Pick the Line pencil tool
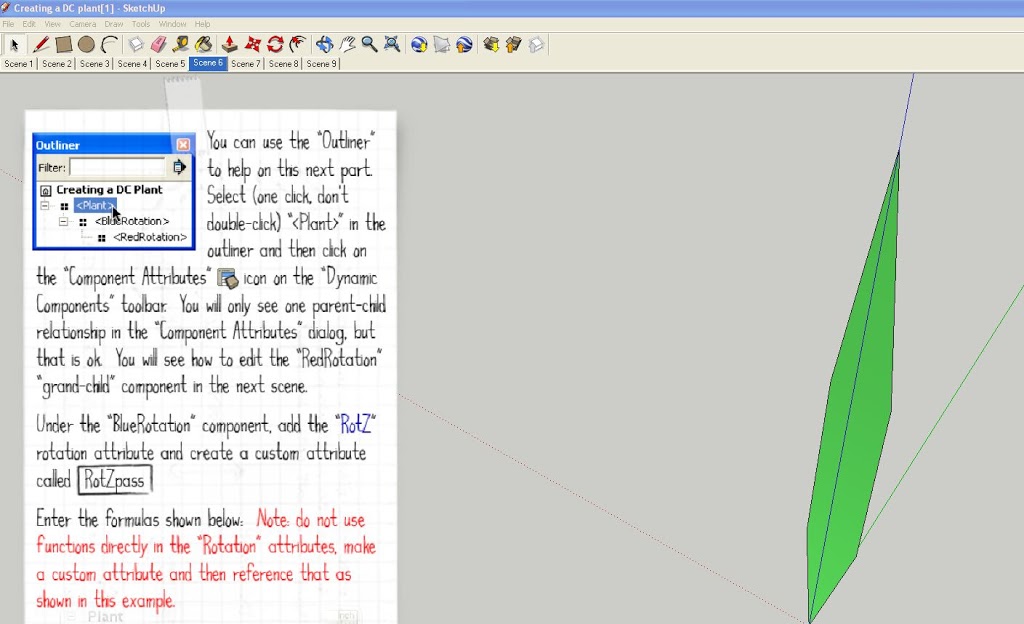This screenshot has width=1024, height=624. (40, 44)
